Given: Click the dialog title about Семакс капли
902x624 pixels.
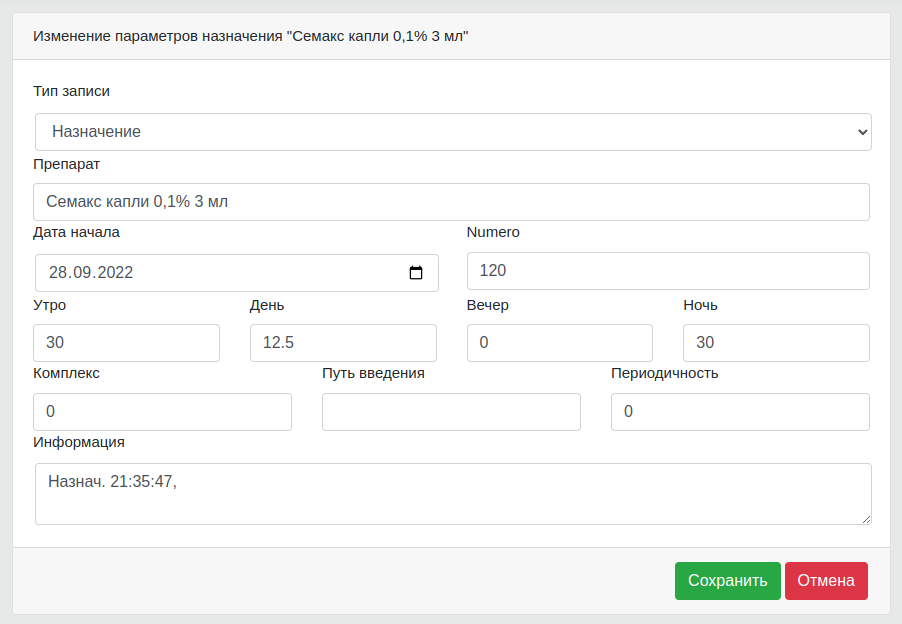Looking at the screenshot, I should point(251,36).
